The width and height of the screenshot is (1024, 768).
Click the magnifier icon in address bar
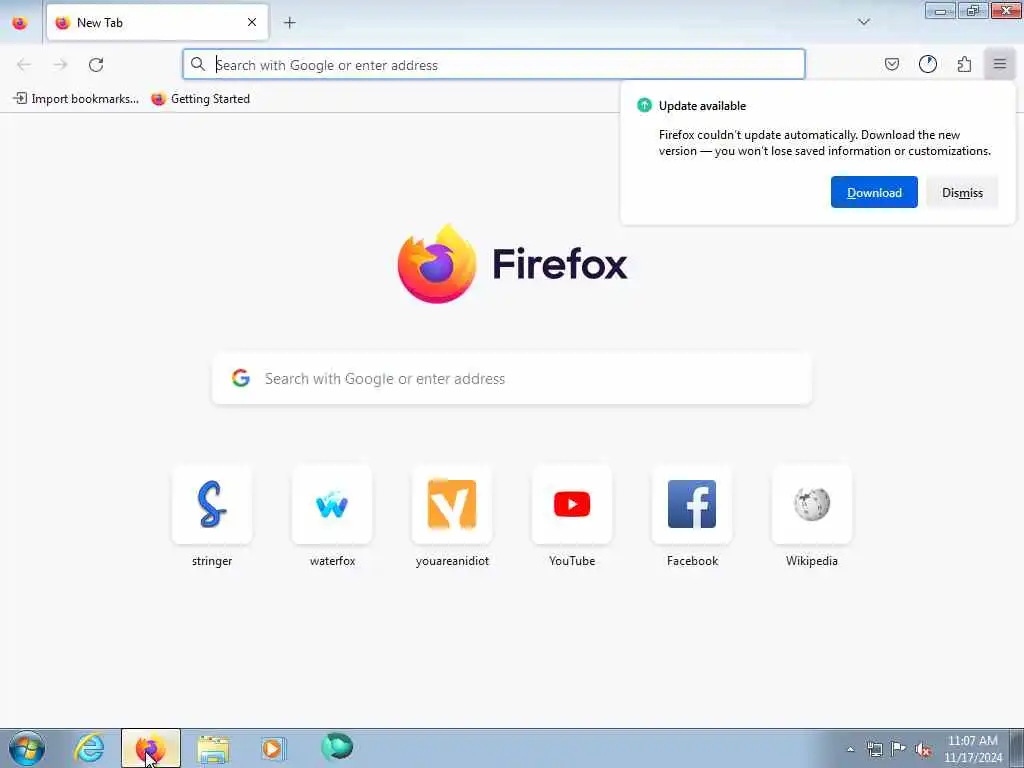197,64
